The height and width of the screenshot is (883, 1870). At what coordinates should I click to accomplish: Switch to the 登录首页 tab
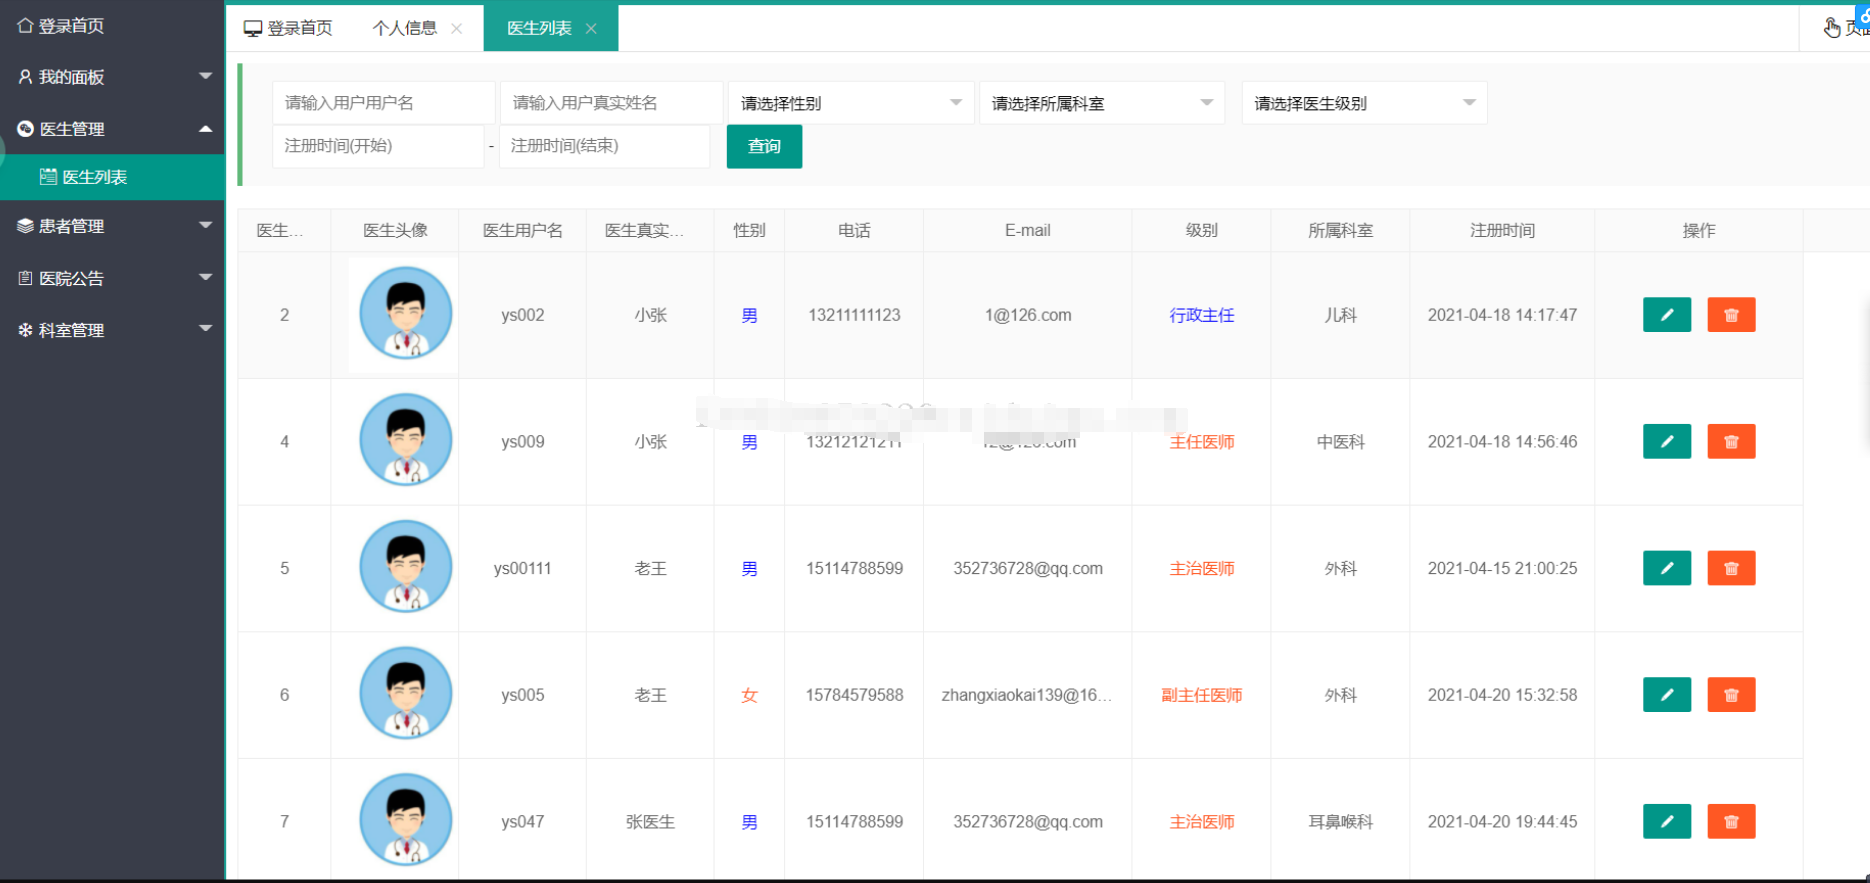[288, 28]
